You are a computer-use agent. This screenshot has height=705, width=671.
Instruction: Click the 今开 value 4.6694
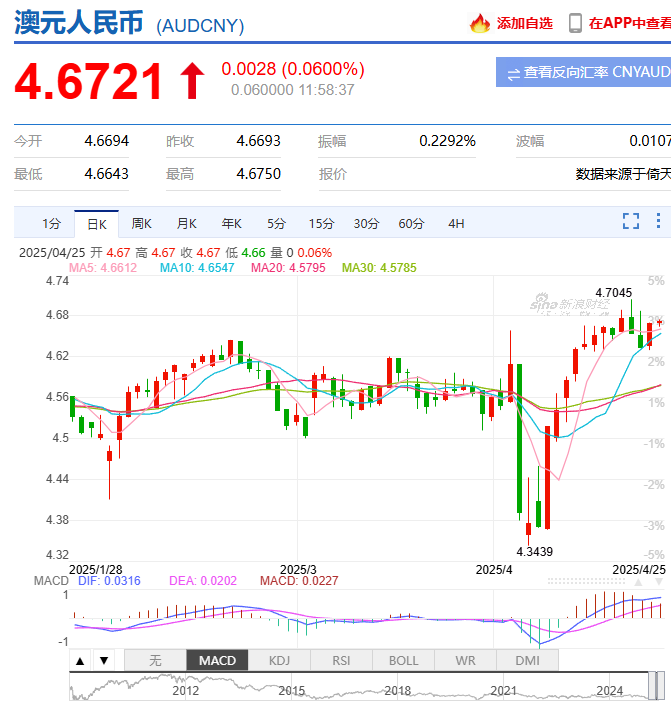[107, 141]
